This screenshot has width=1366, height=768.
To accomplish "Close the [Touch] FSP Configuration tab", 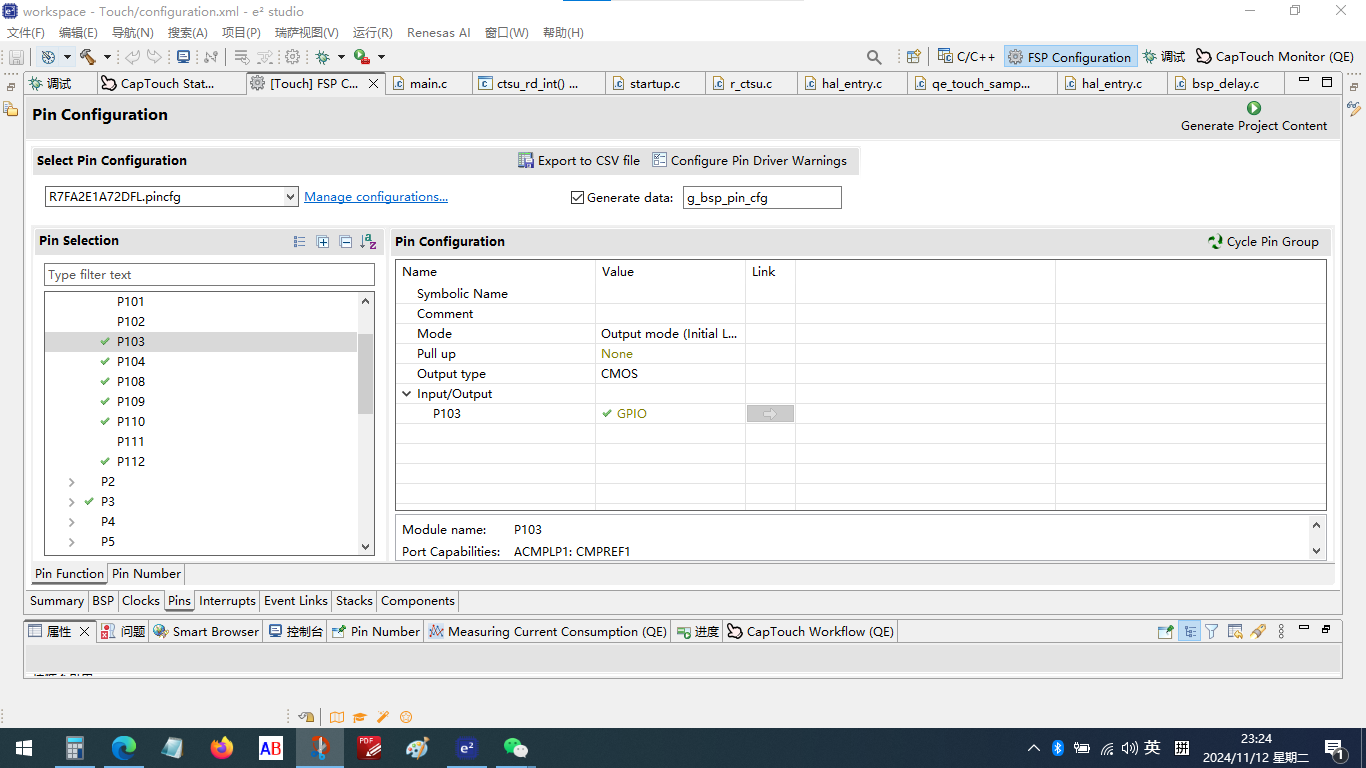I will coord(374,84).
